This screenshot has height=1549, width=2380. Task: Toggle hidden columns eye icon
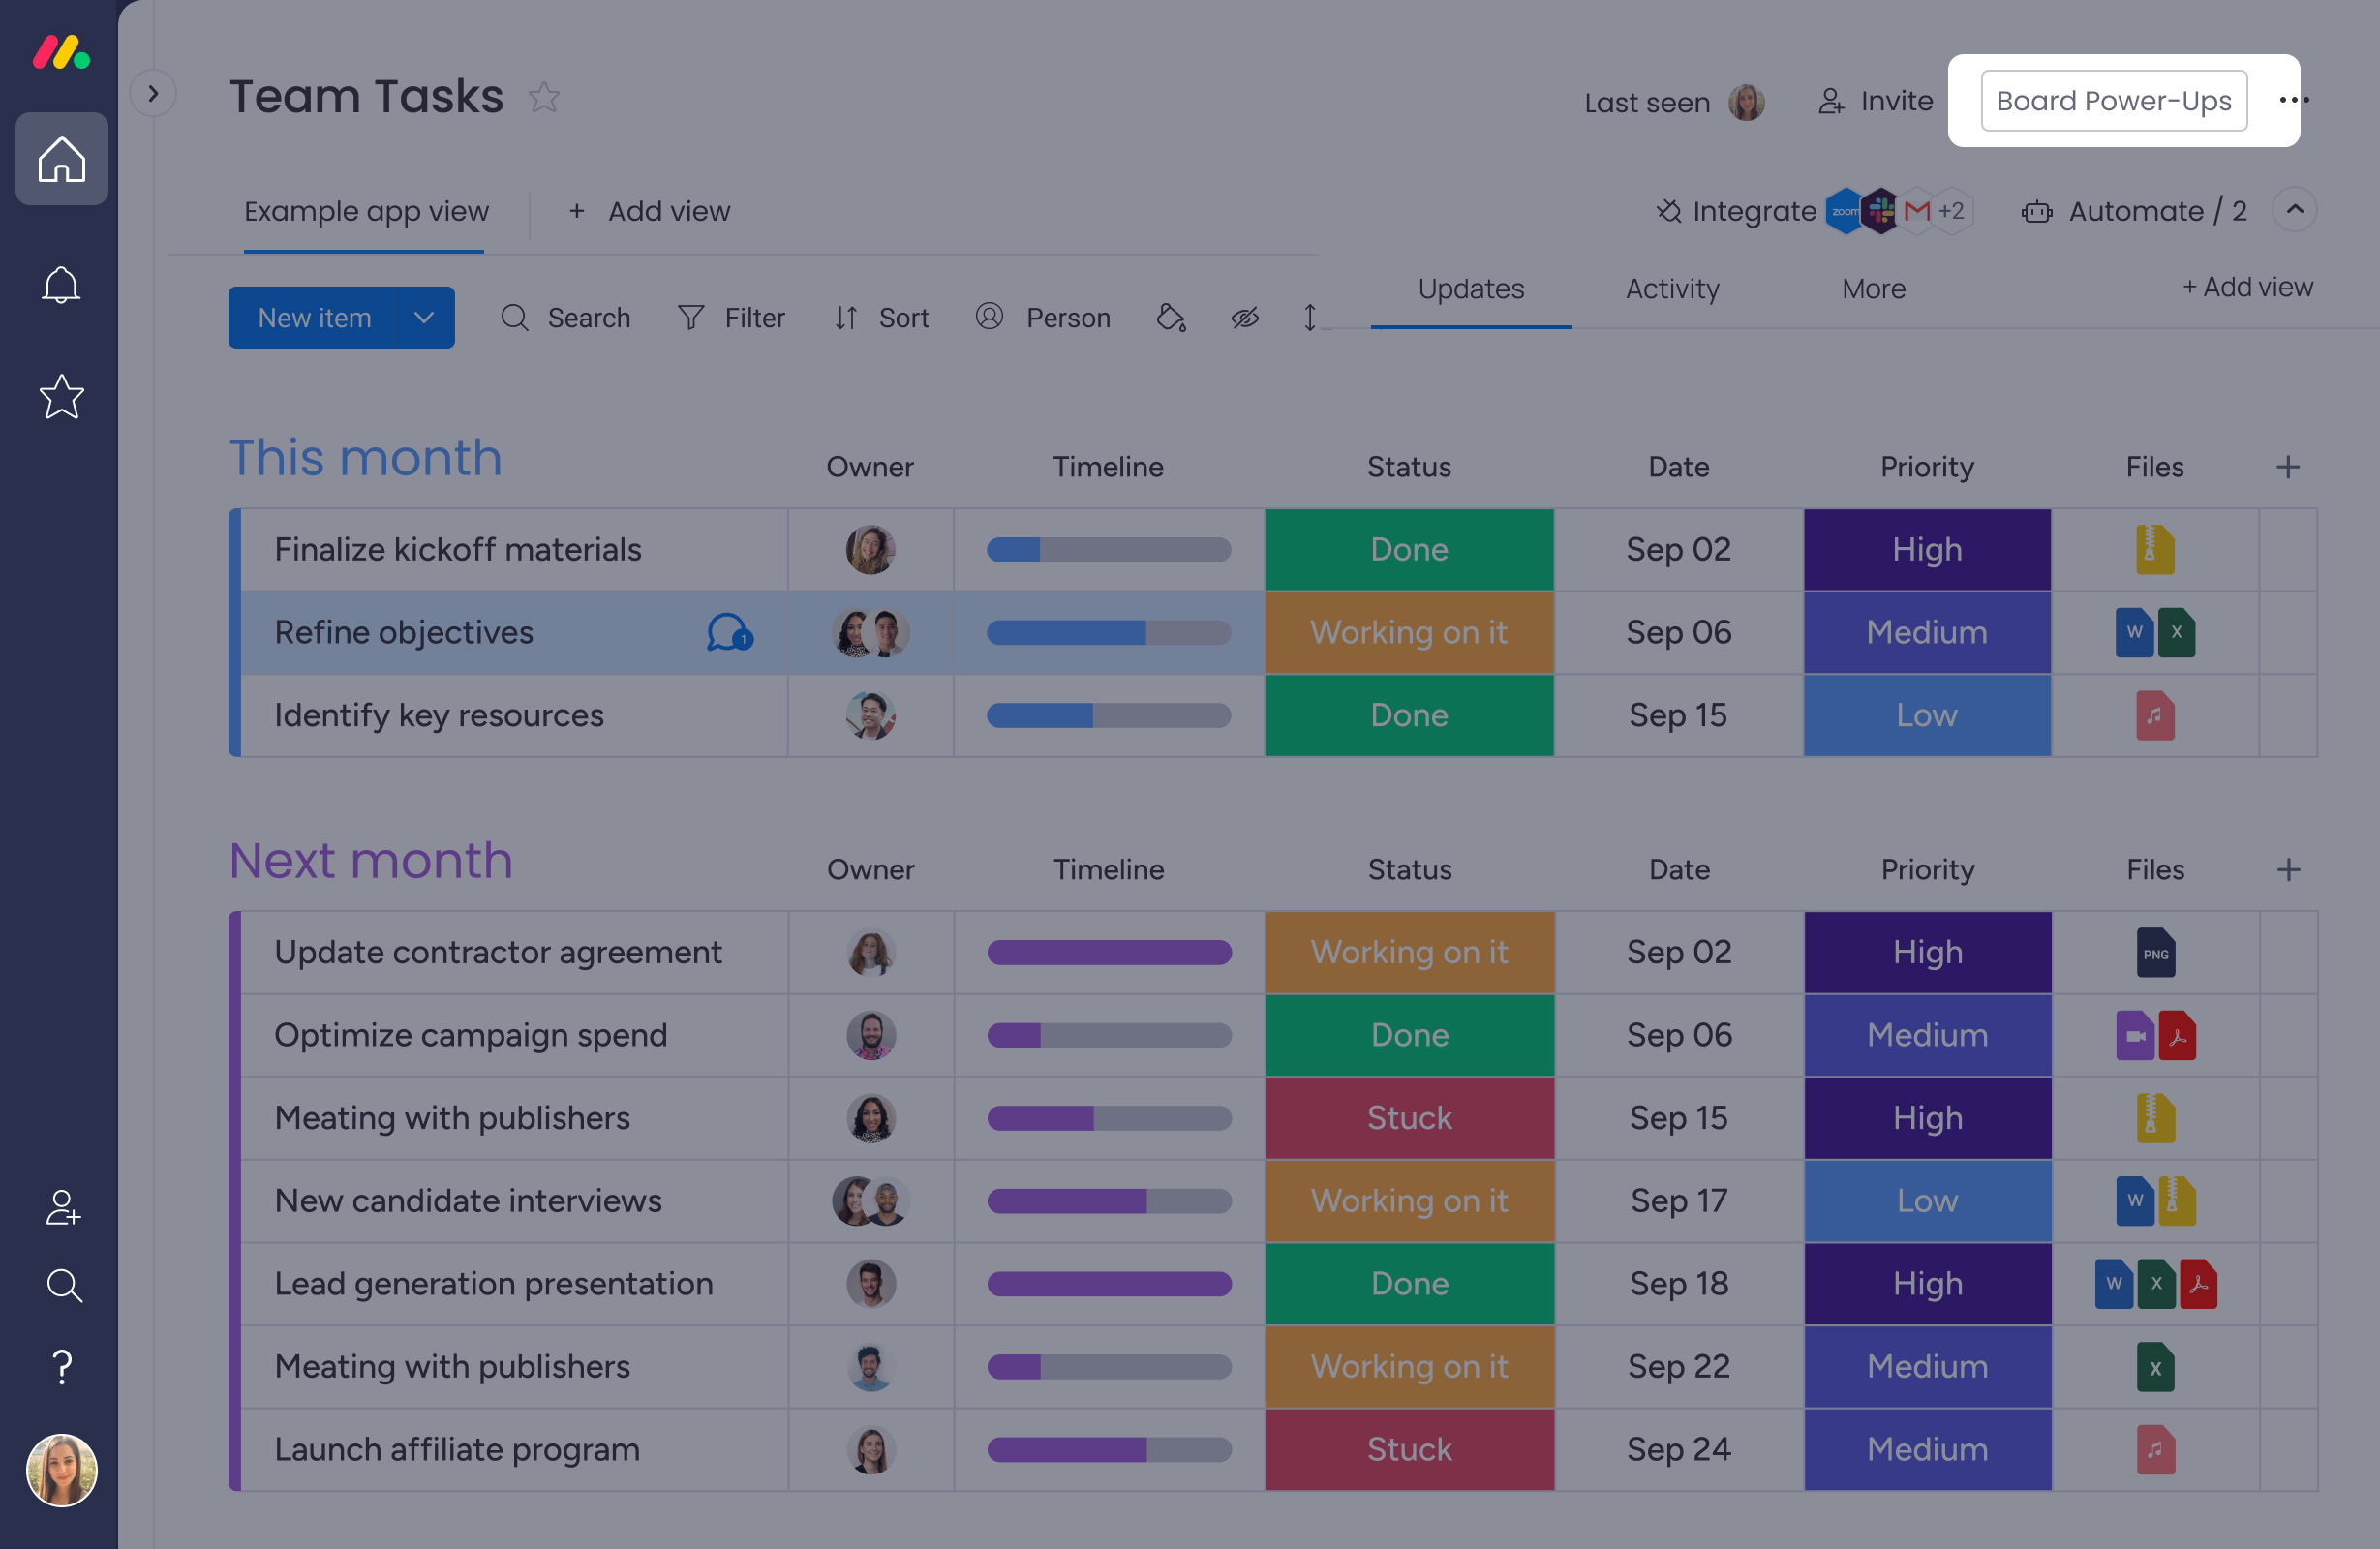[1244, 318]
